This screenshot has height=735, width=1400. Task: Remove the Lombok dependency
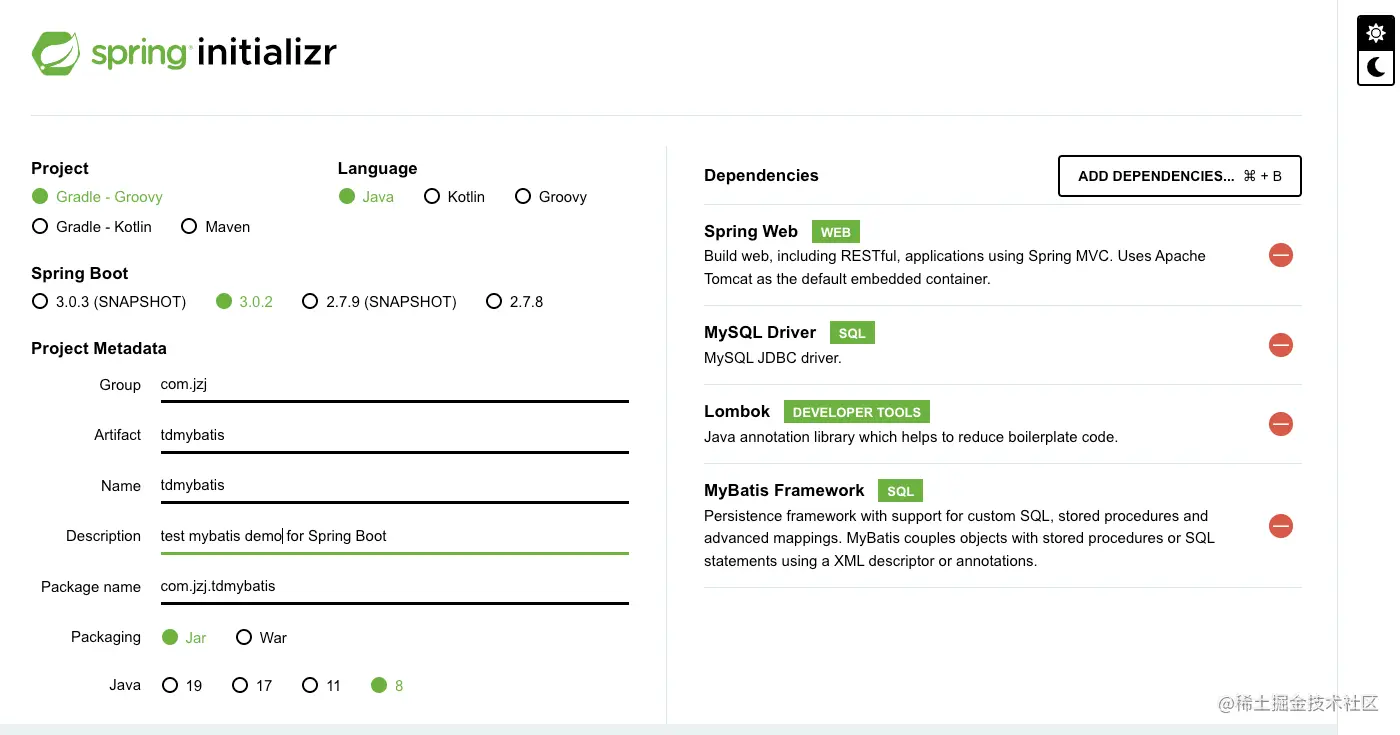point(1280,424)
